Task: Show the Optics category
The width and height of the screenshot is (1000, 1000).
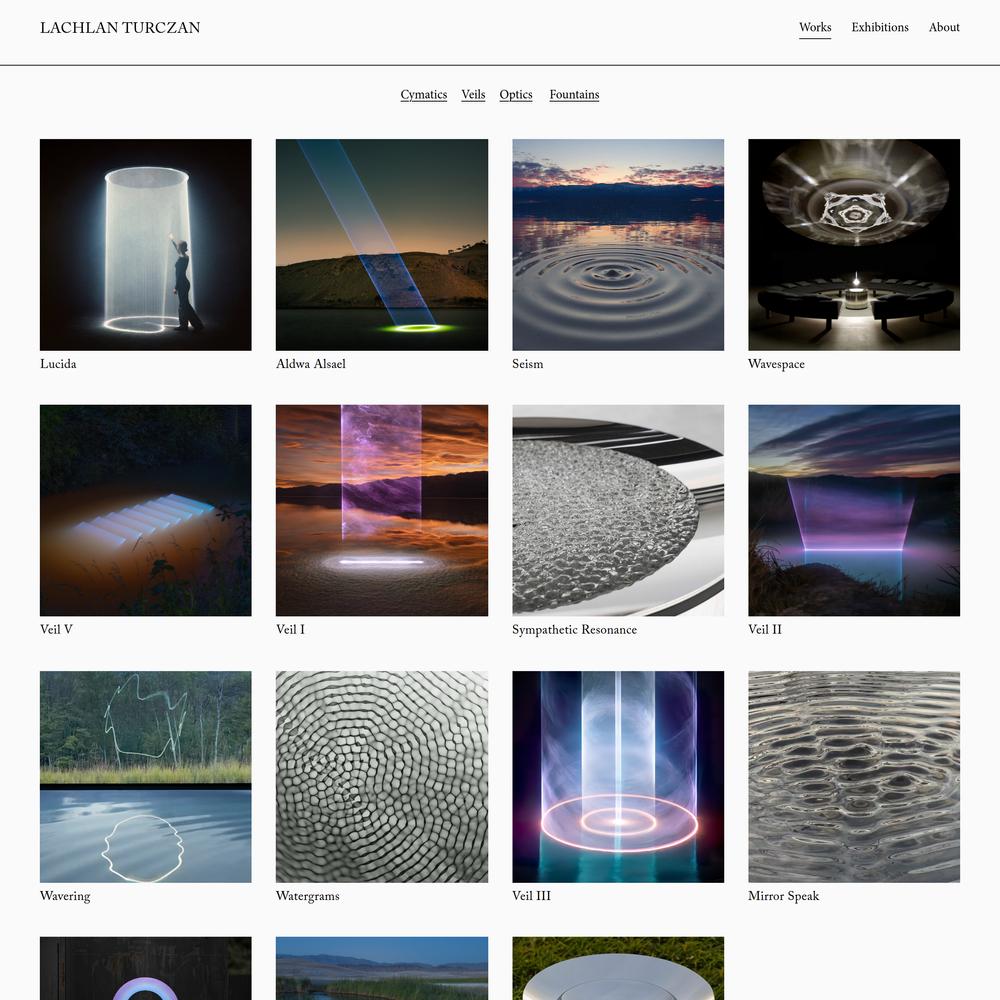Action: point(516,94)
